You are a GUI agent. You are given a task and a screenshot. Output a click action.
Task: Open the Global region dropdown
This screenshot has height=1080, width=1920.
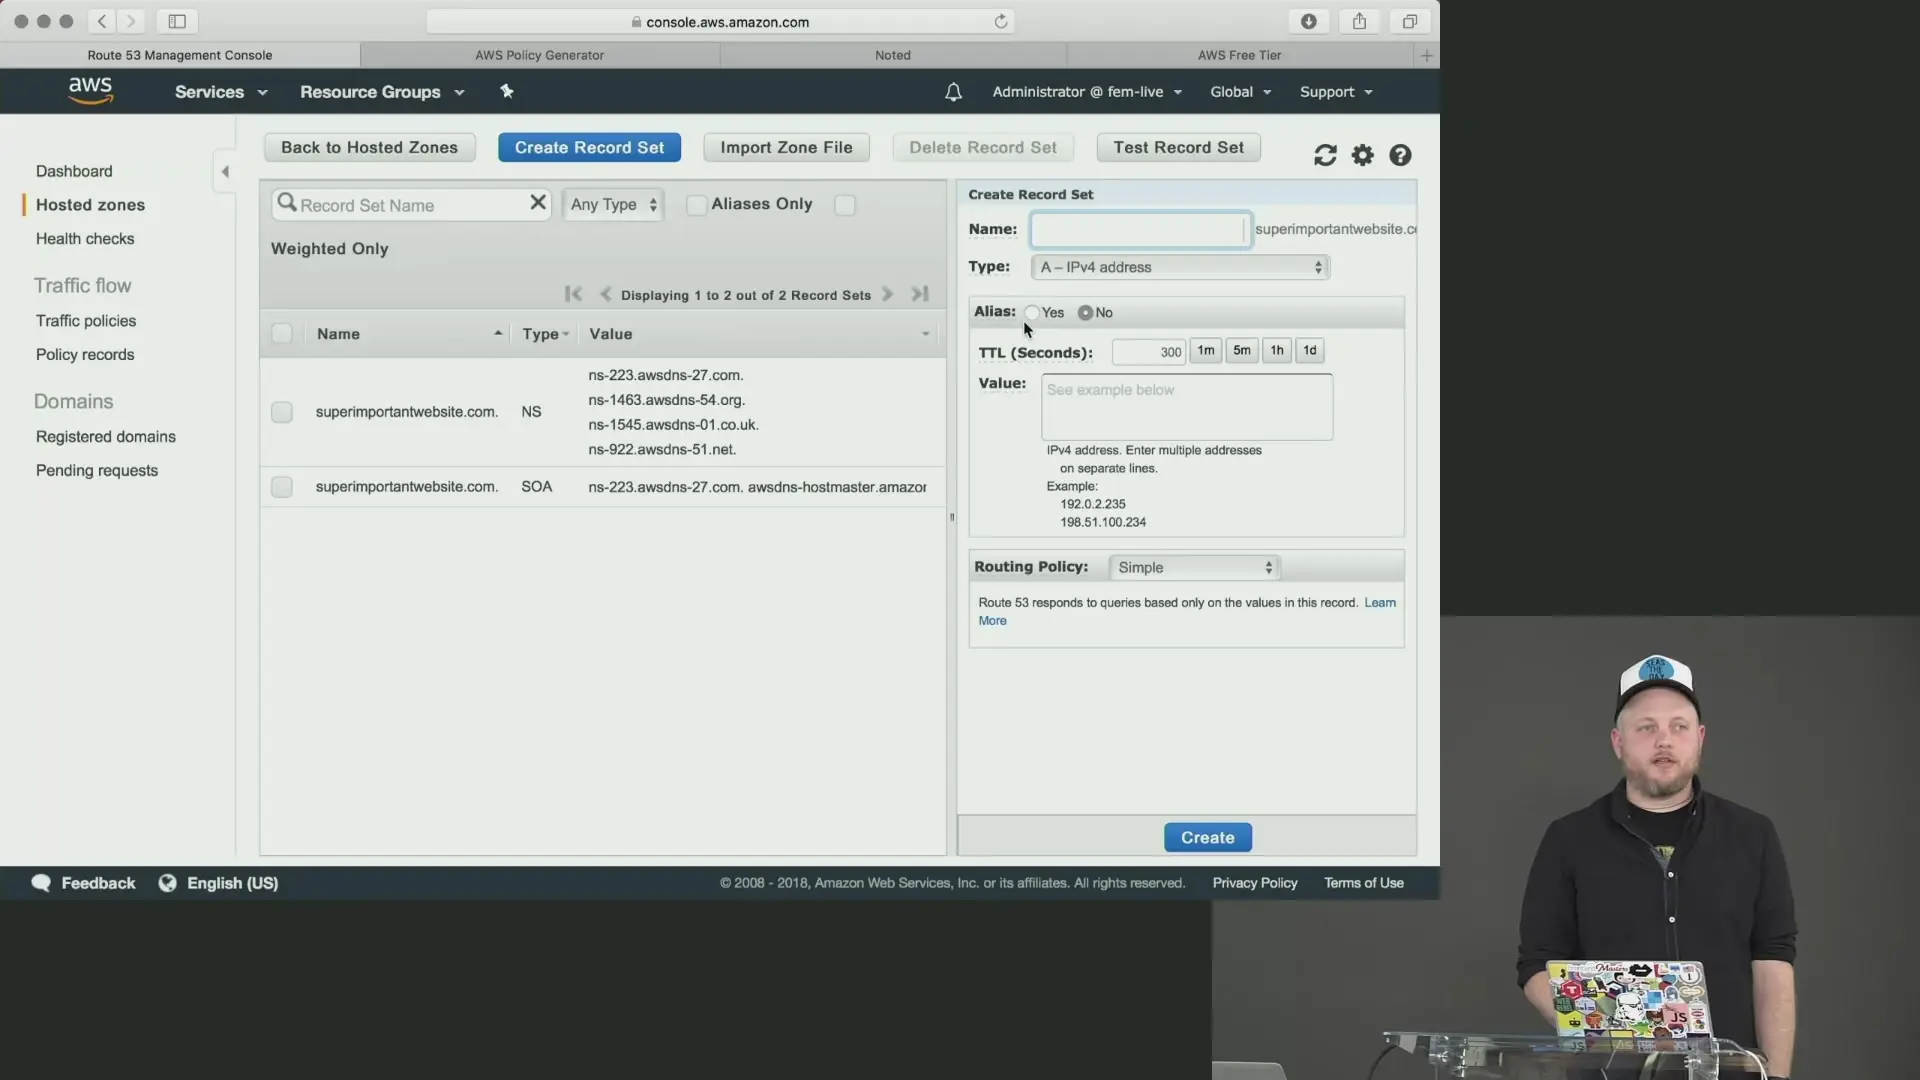point(1240,92)
